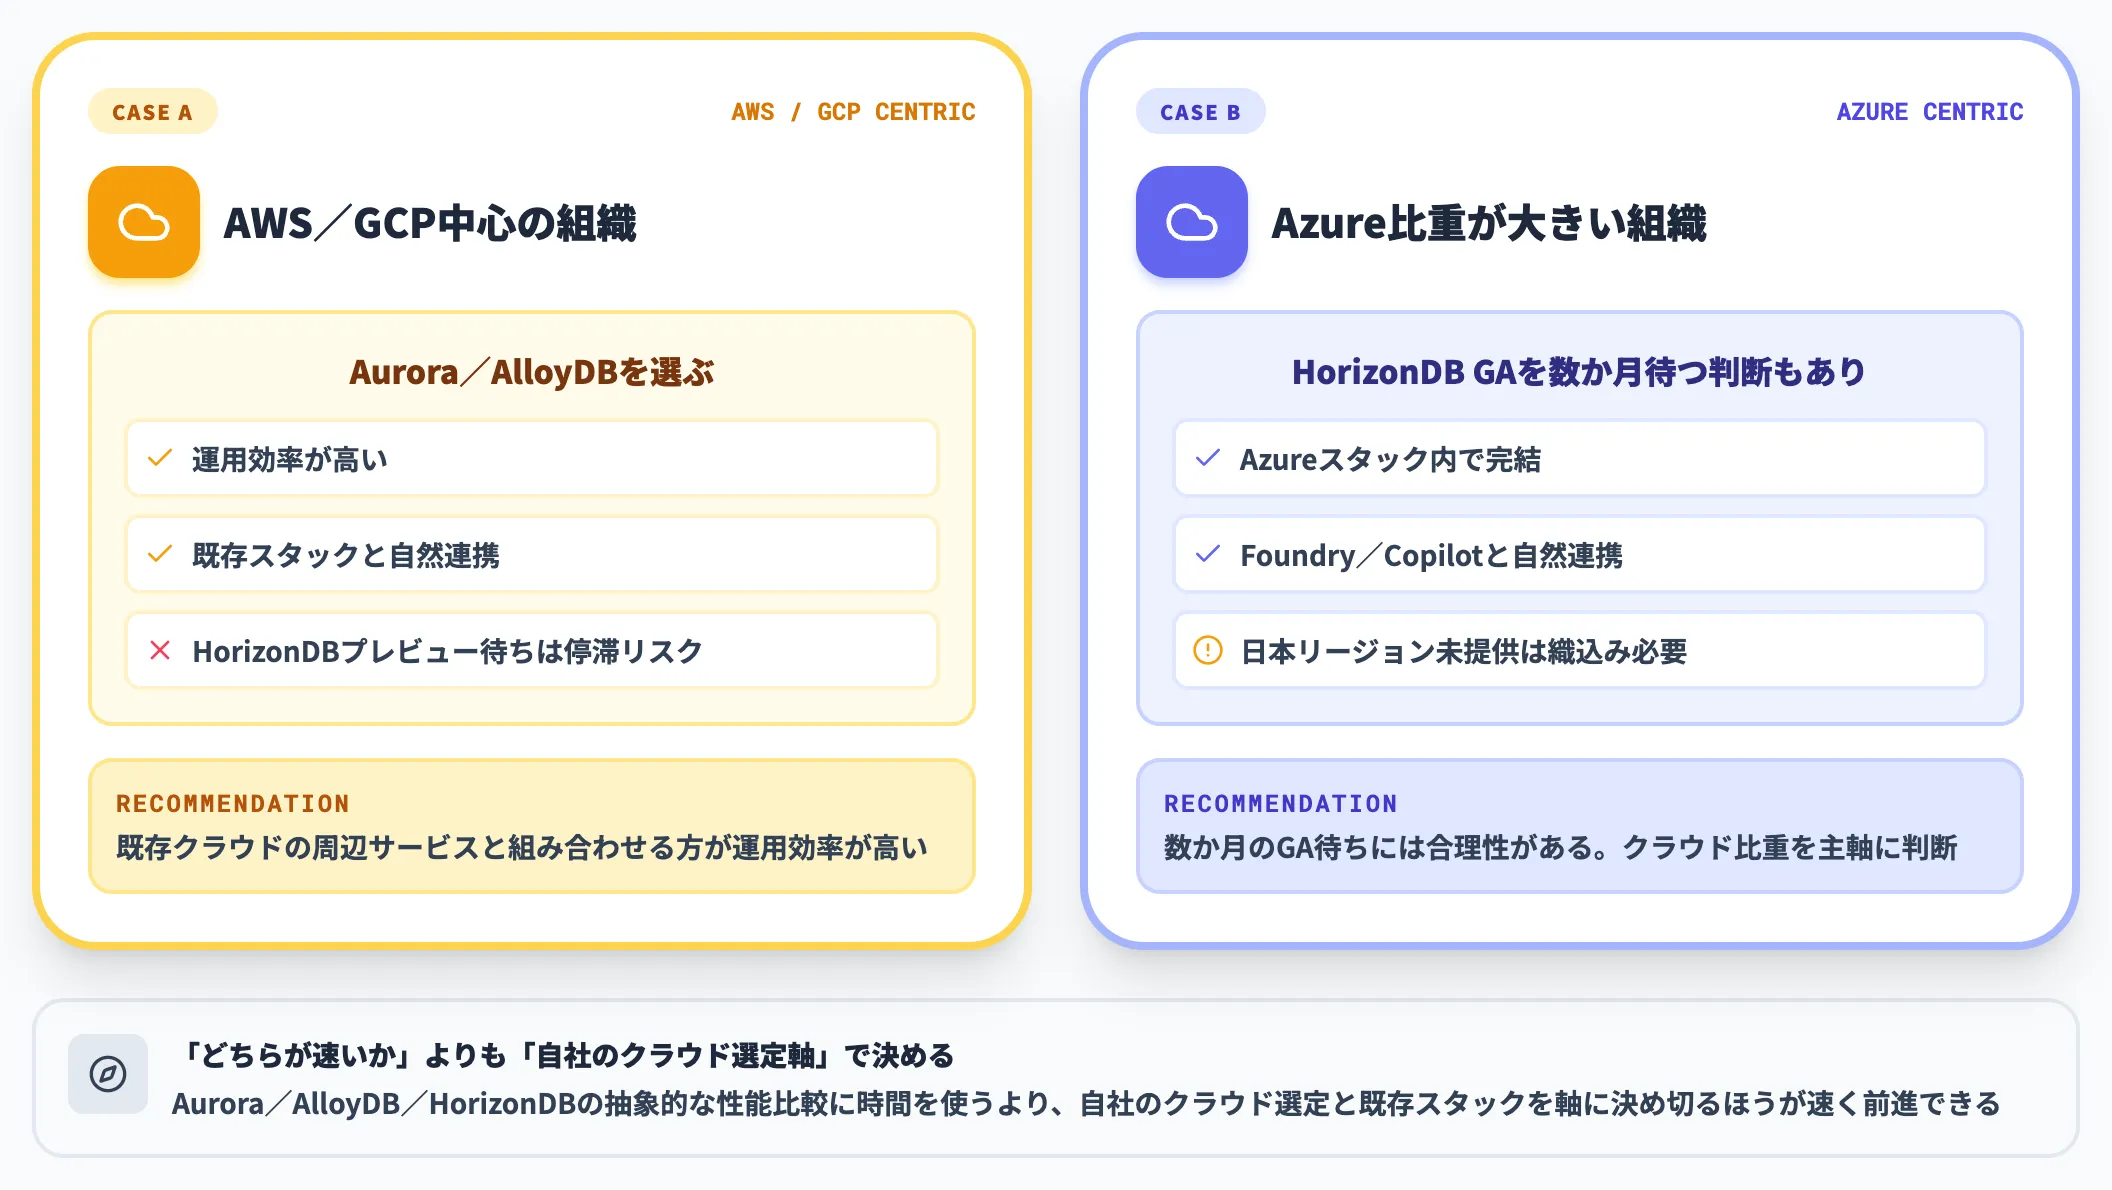The image size is (2112, 1190).
Task: Click the orange cloud icon for Case A
Action: [x=144, y=222]
